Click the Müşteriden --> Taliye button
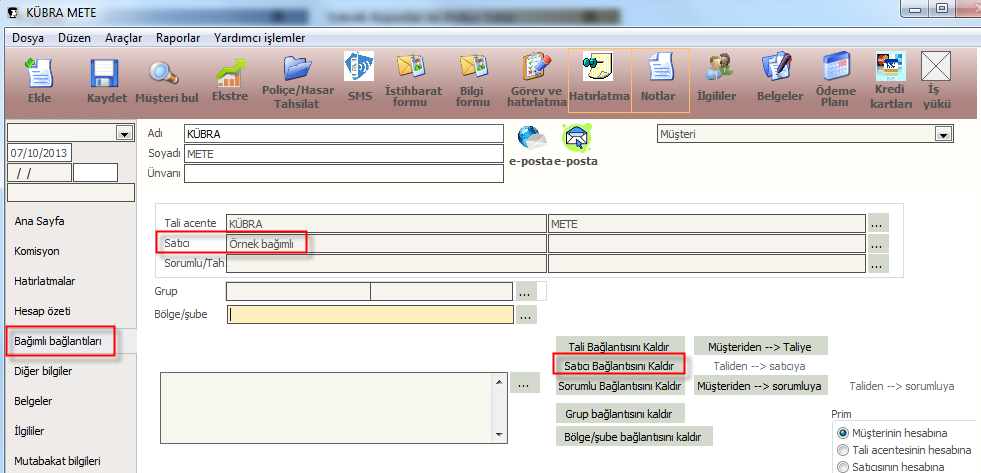 pos(761,347)
